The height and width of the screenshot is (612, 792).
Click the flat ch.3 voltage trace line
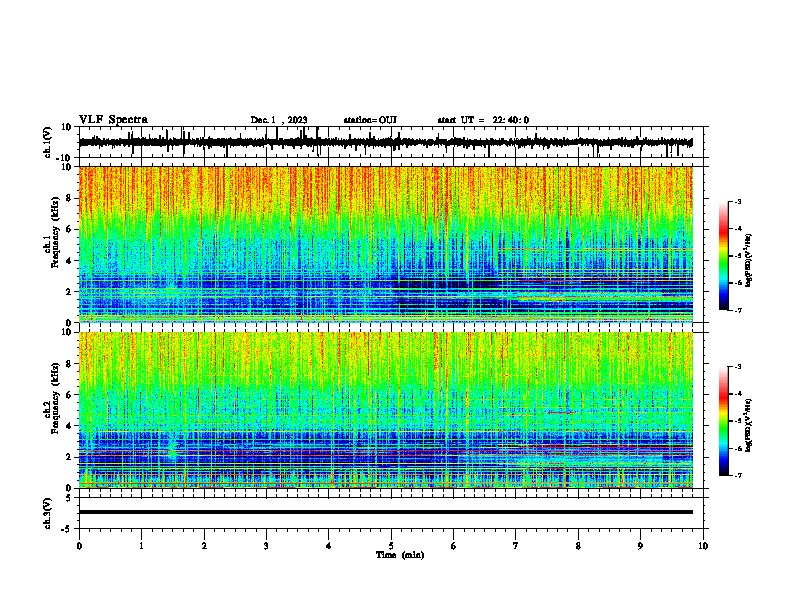[x=385, y=512]
